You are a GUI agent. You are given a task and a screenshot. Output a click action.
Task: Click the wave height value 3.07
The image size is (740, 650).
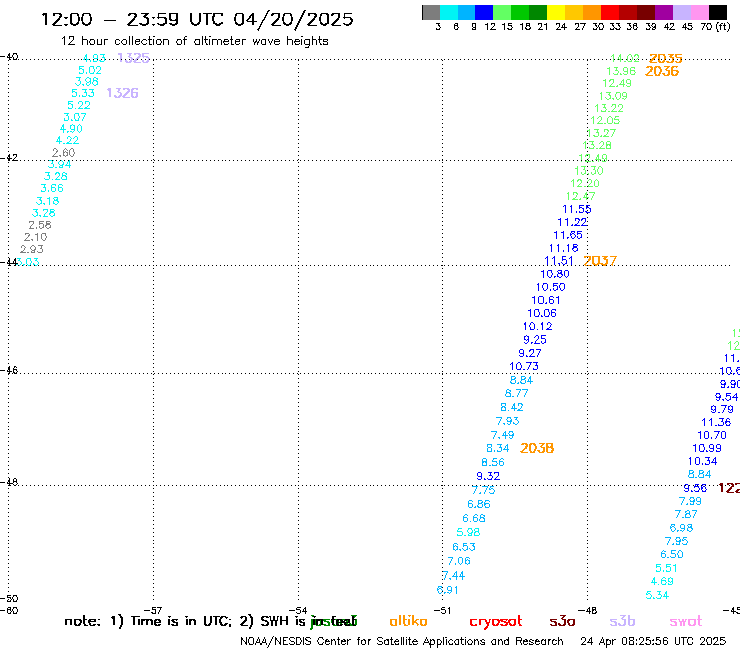click(75, 118)
